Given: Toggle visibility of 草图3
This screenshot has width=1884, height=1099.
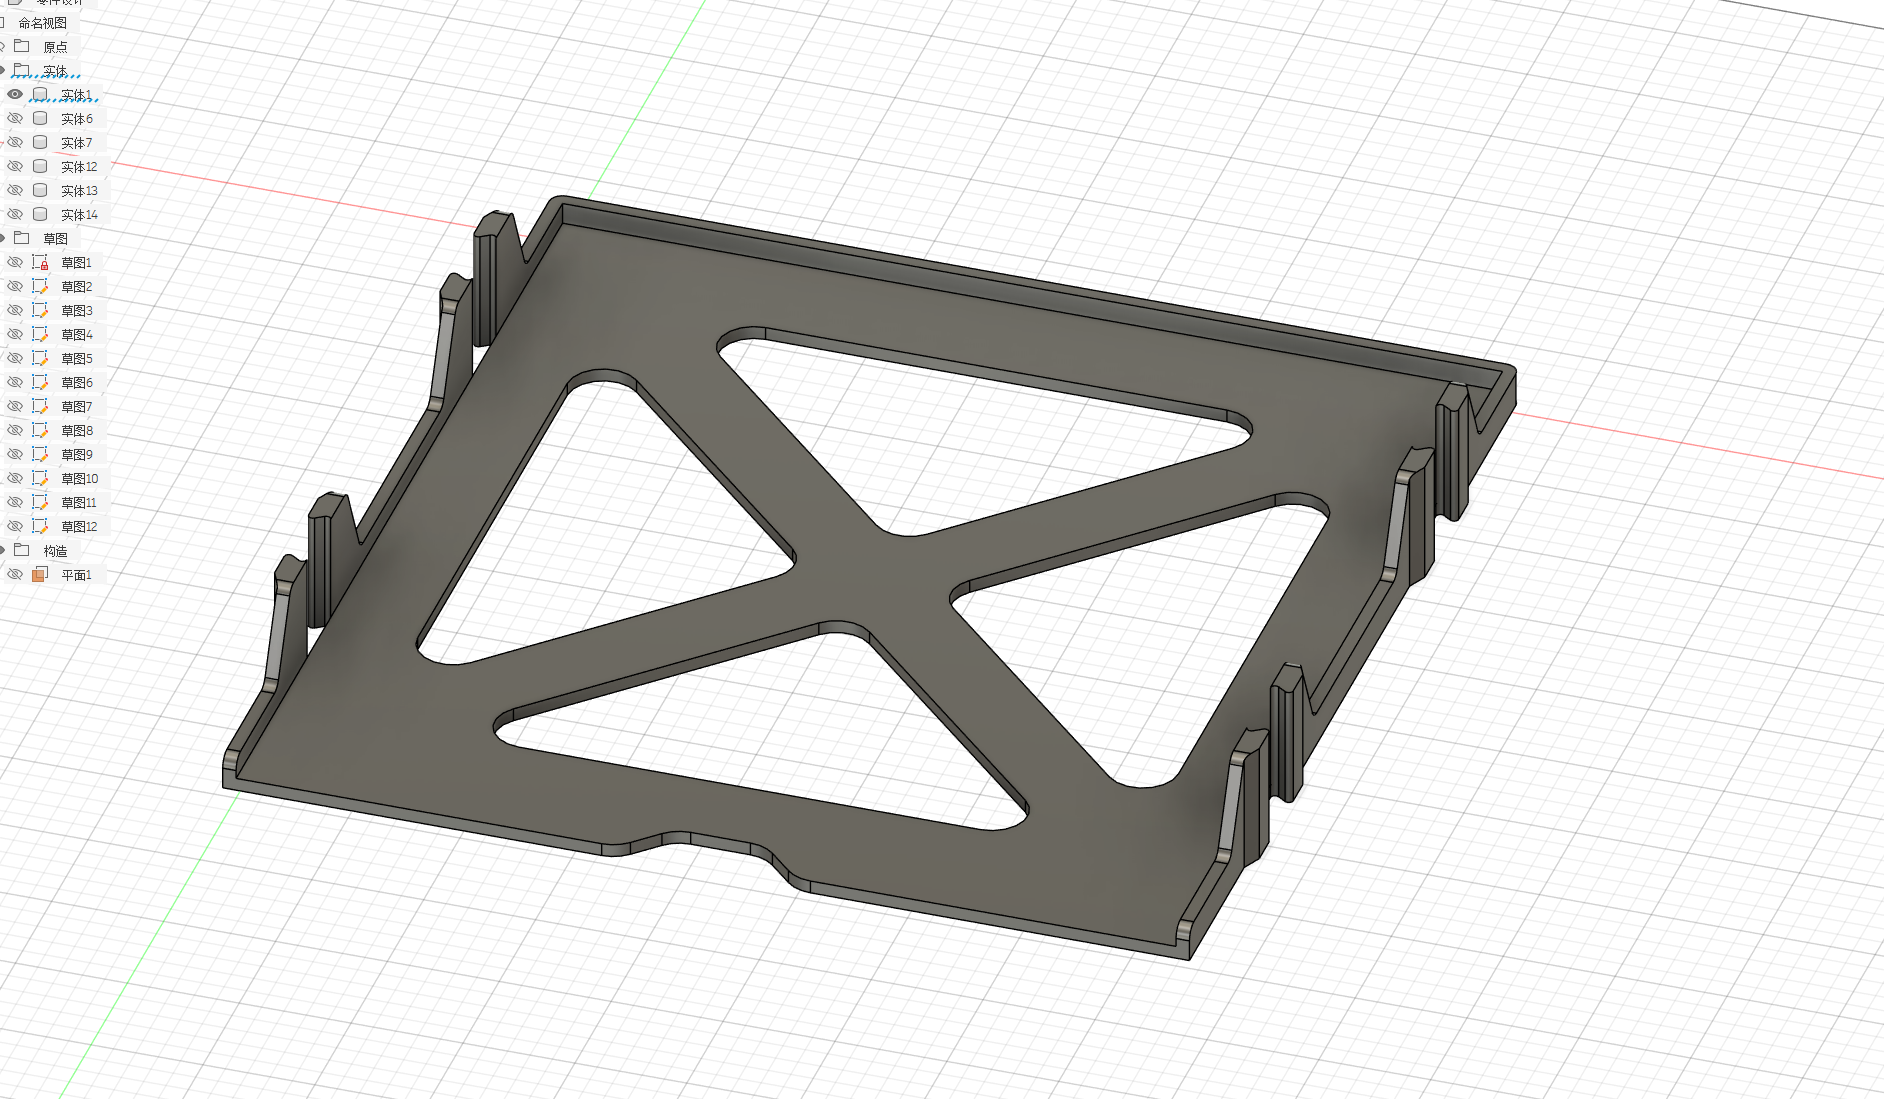Looking at the screenshot, I should click(x=15, y=310).
